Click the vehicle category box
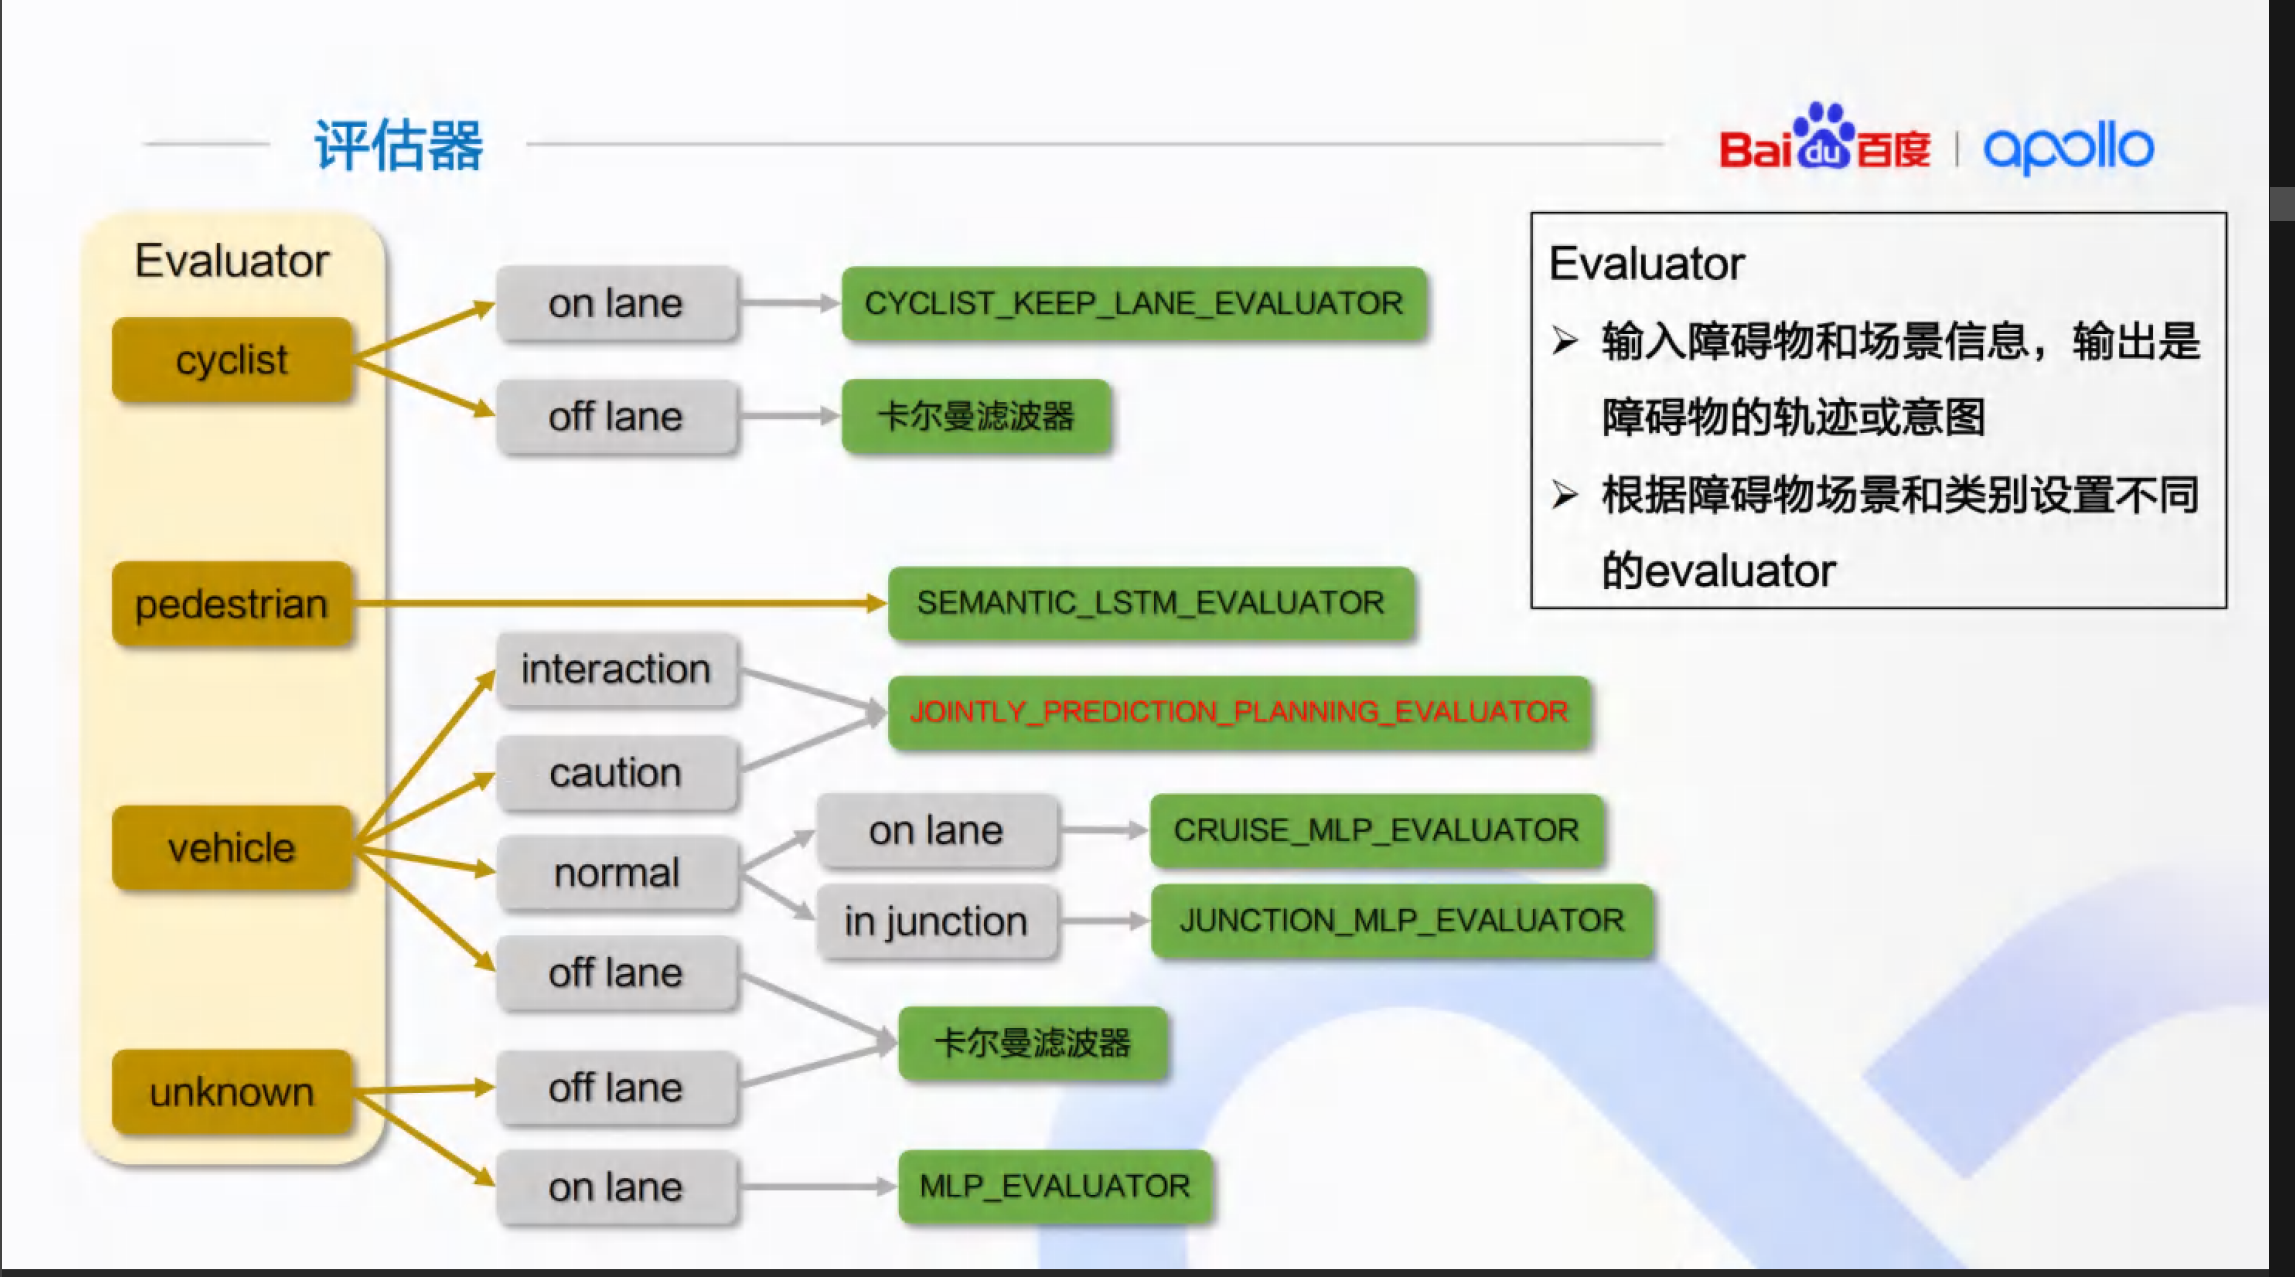 pos(231,848)
